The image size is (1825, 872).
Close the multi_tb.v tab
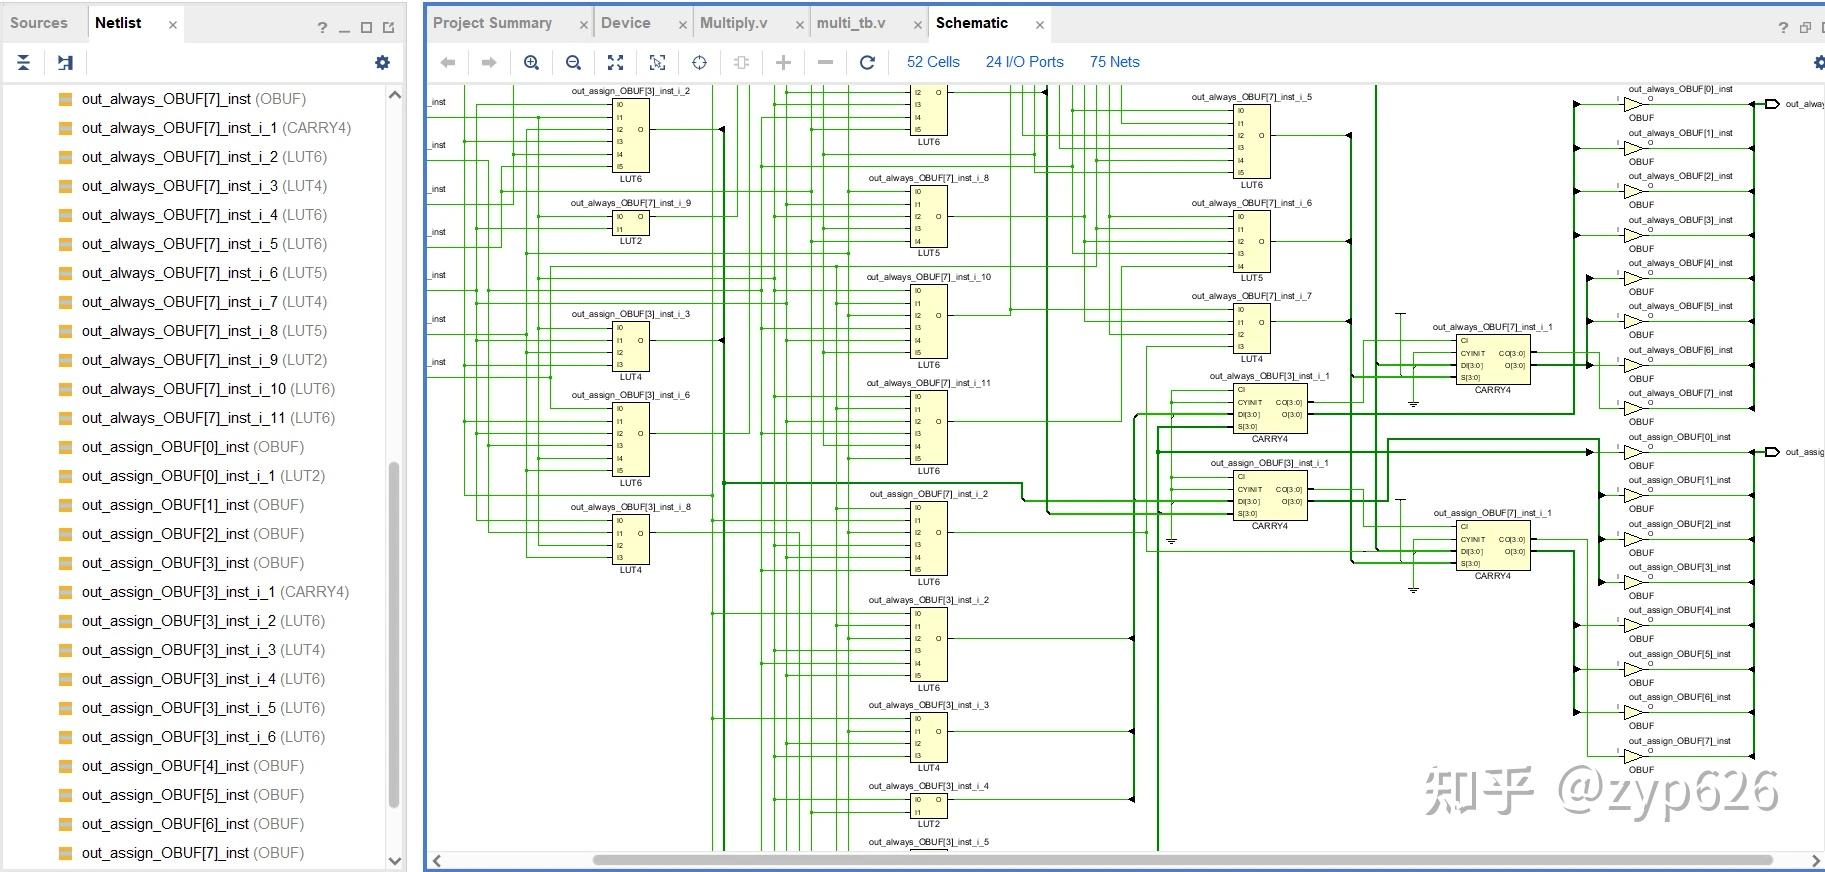[918, 25]
